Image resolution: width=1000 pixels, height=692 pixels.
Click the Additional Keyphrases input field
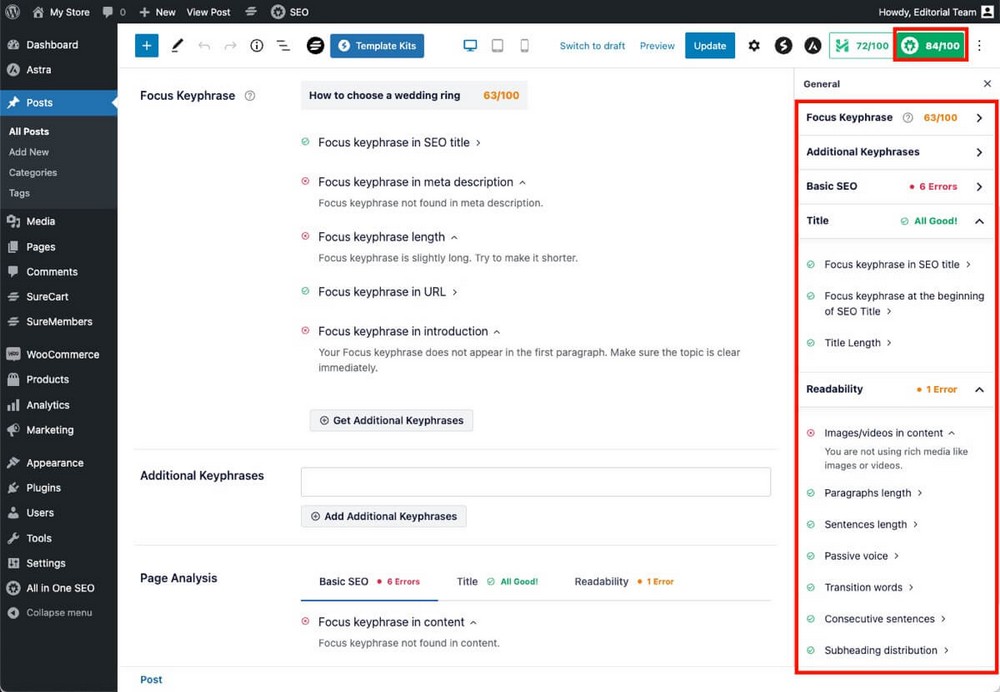(x=535, y=482)
